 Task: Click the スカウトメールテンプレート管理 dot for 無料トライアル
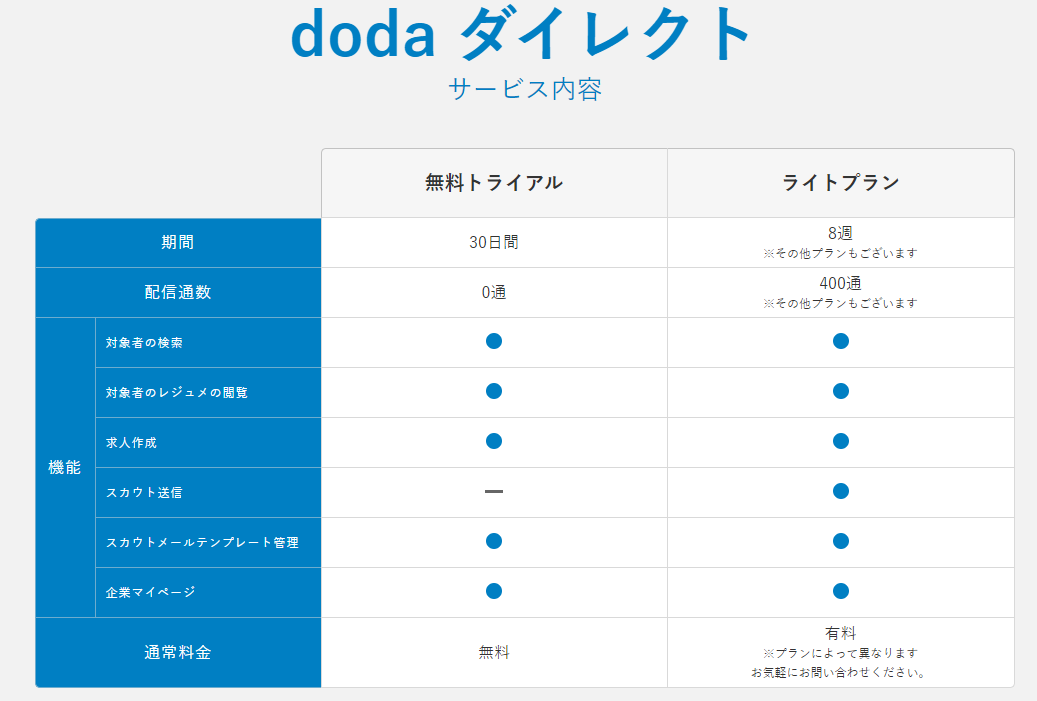493,541
